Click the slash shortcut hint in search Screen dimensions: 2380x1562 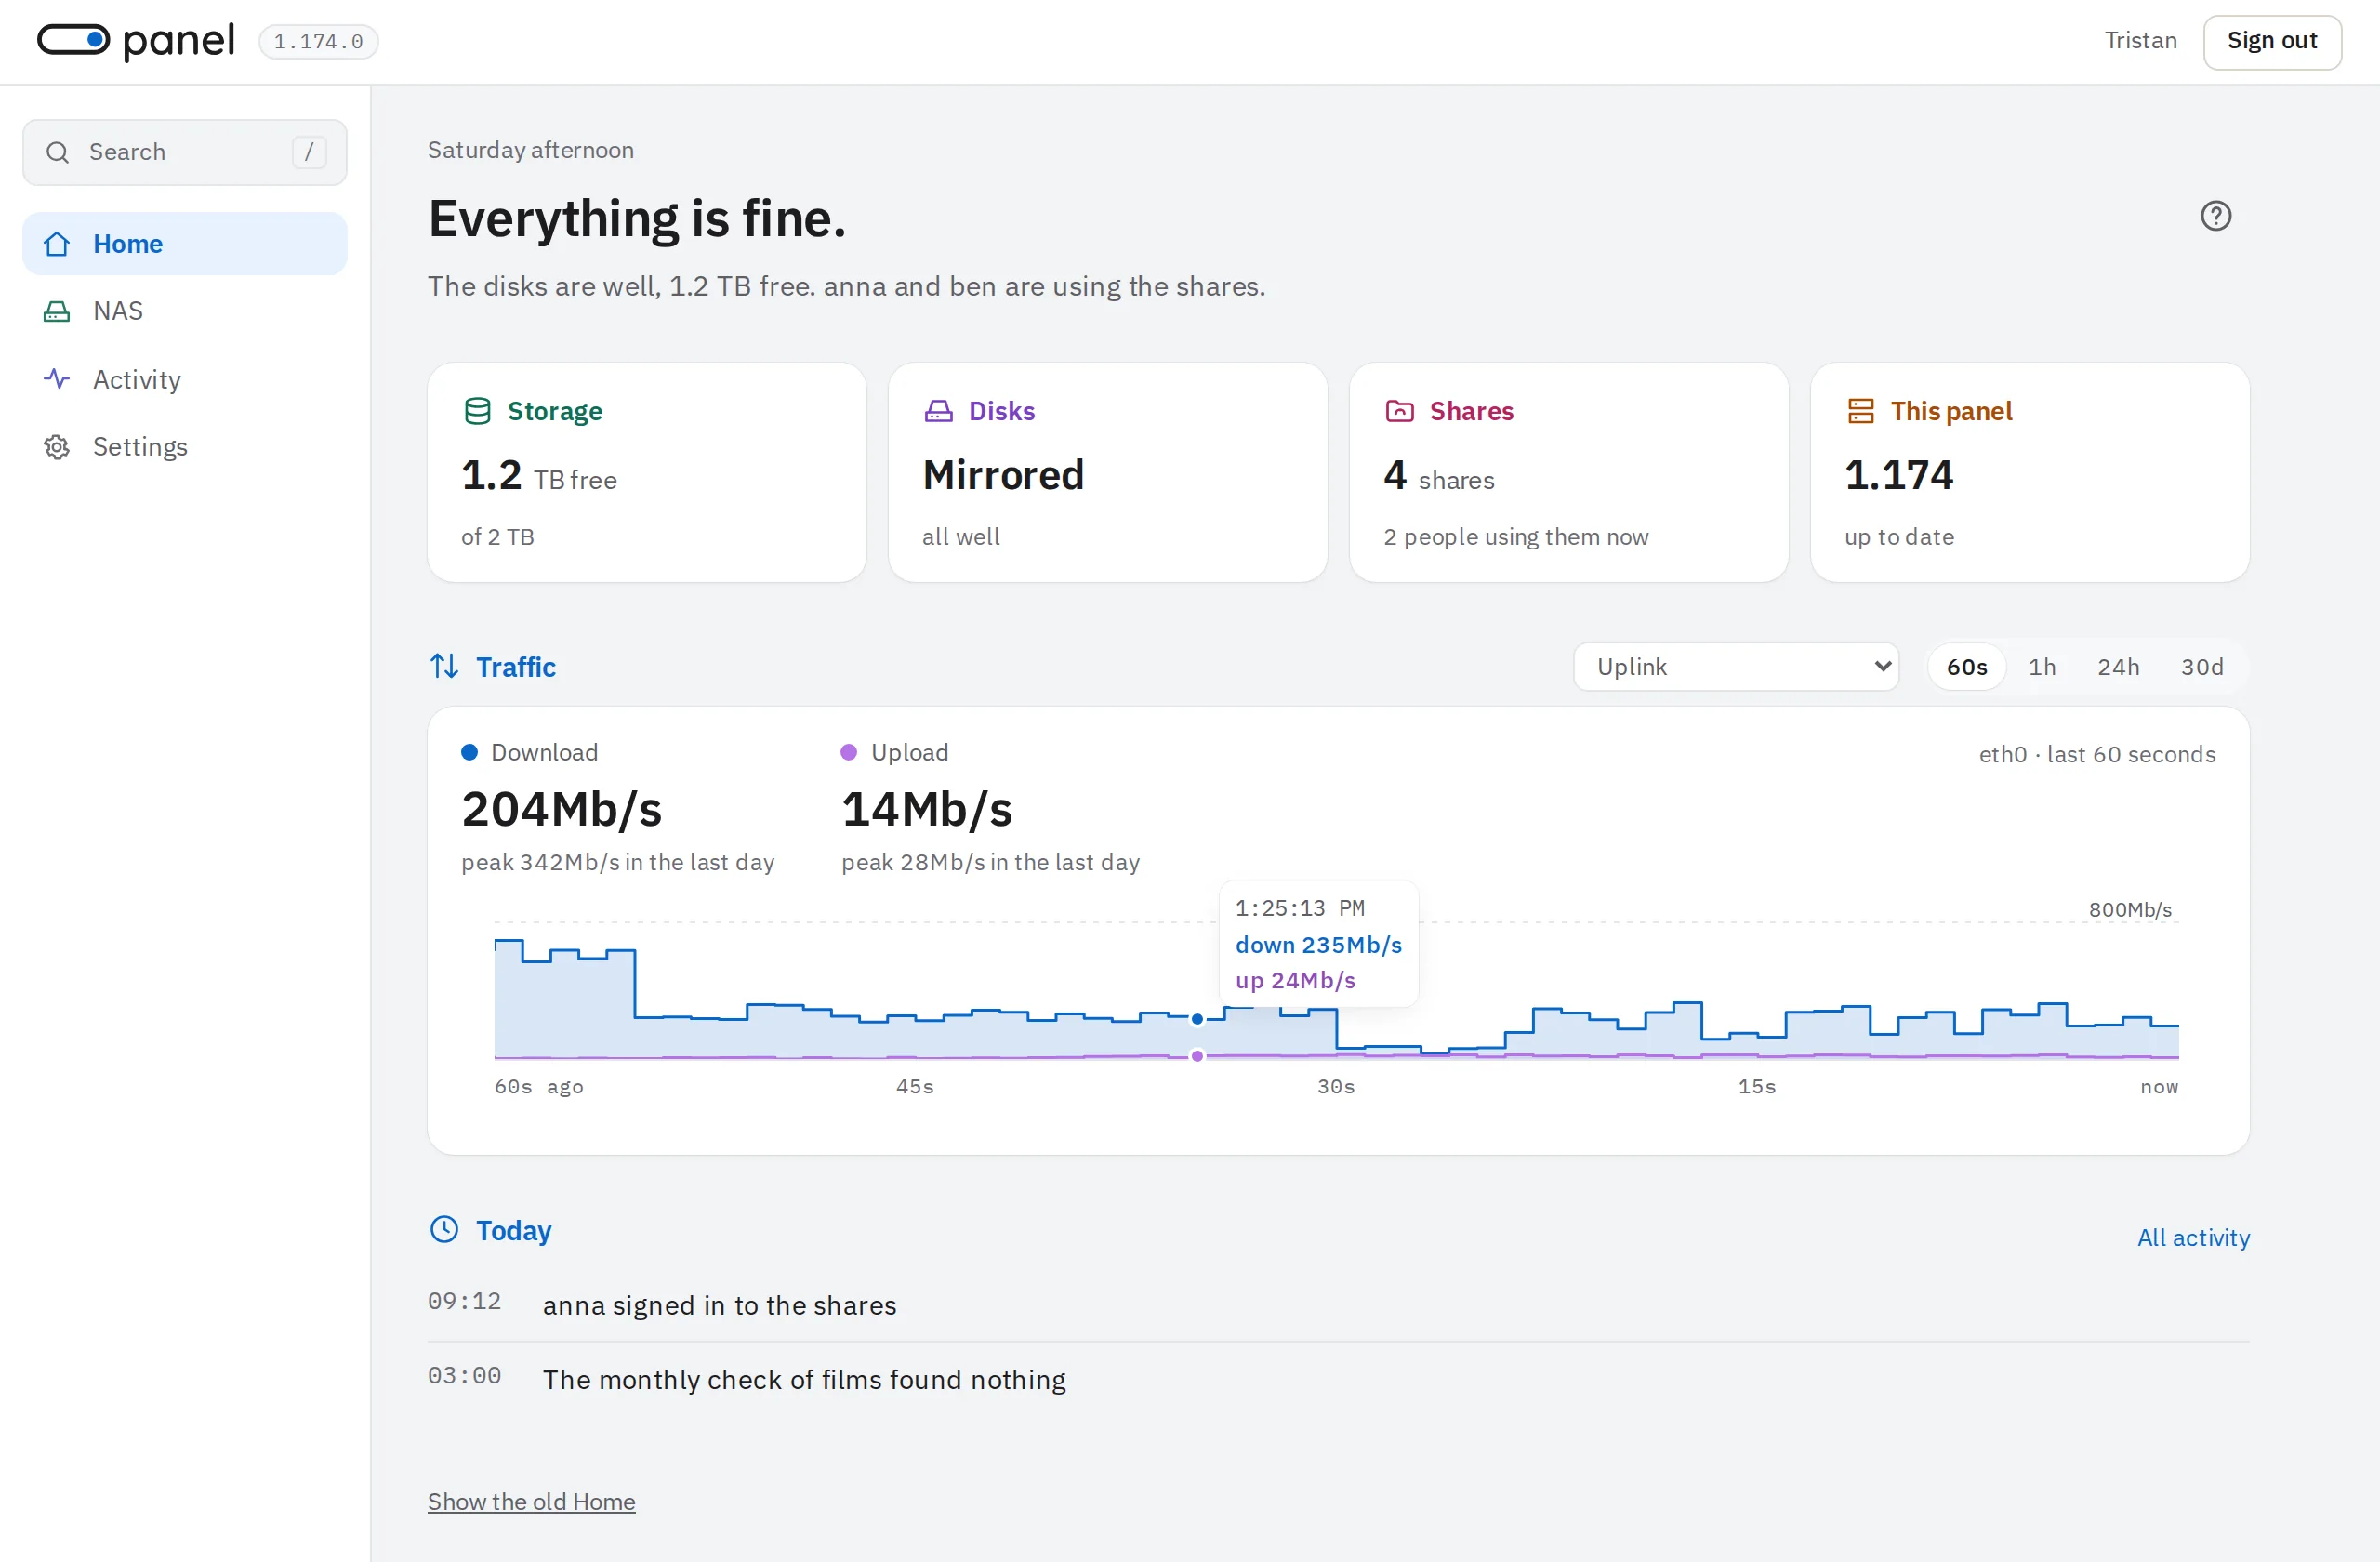309,152
